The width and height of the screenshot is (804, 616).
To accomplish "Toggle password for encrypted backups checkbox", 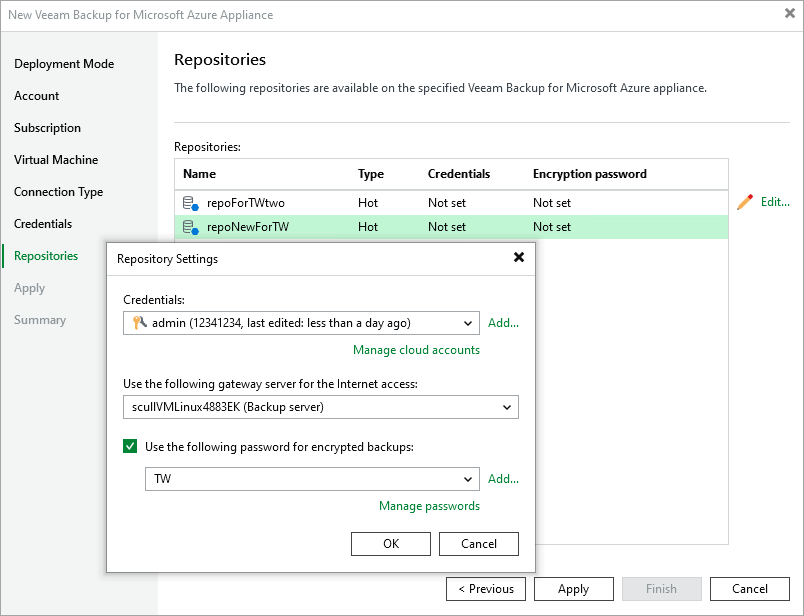I will (x=130, y=446).
